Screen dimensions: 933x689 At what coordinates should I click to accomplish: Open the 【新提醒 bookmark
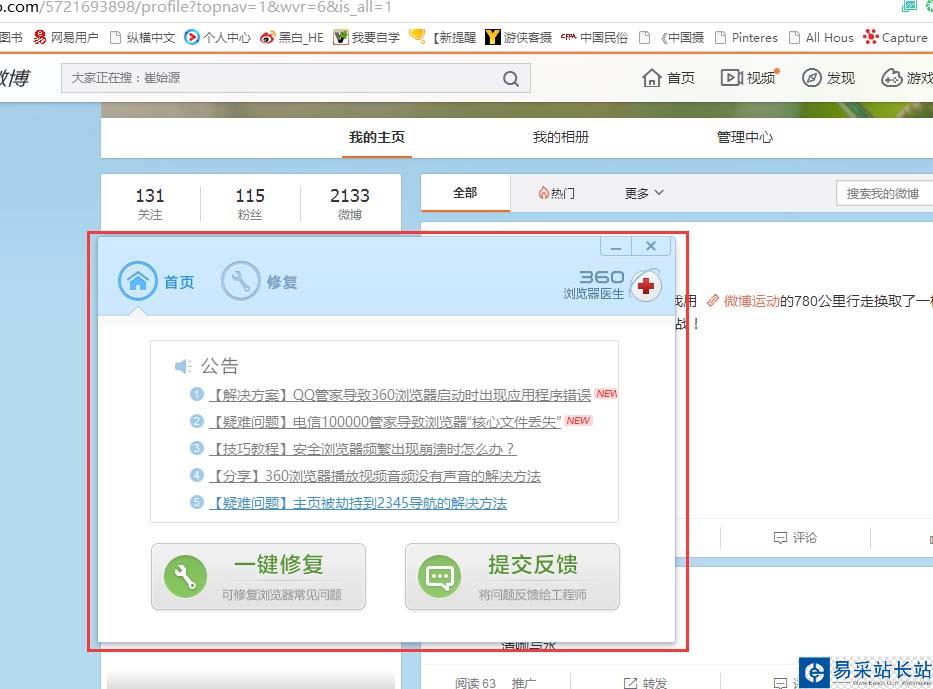pyautogui.click(x=443, y=37)
